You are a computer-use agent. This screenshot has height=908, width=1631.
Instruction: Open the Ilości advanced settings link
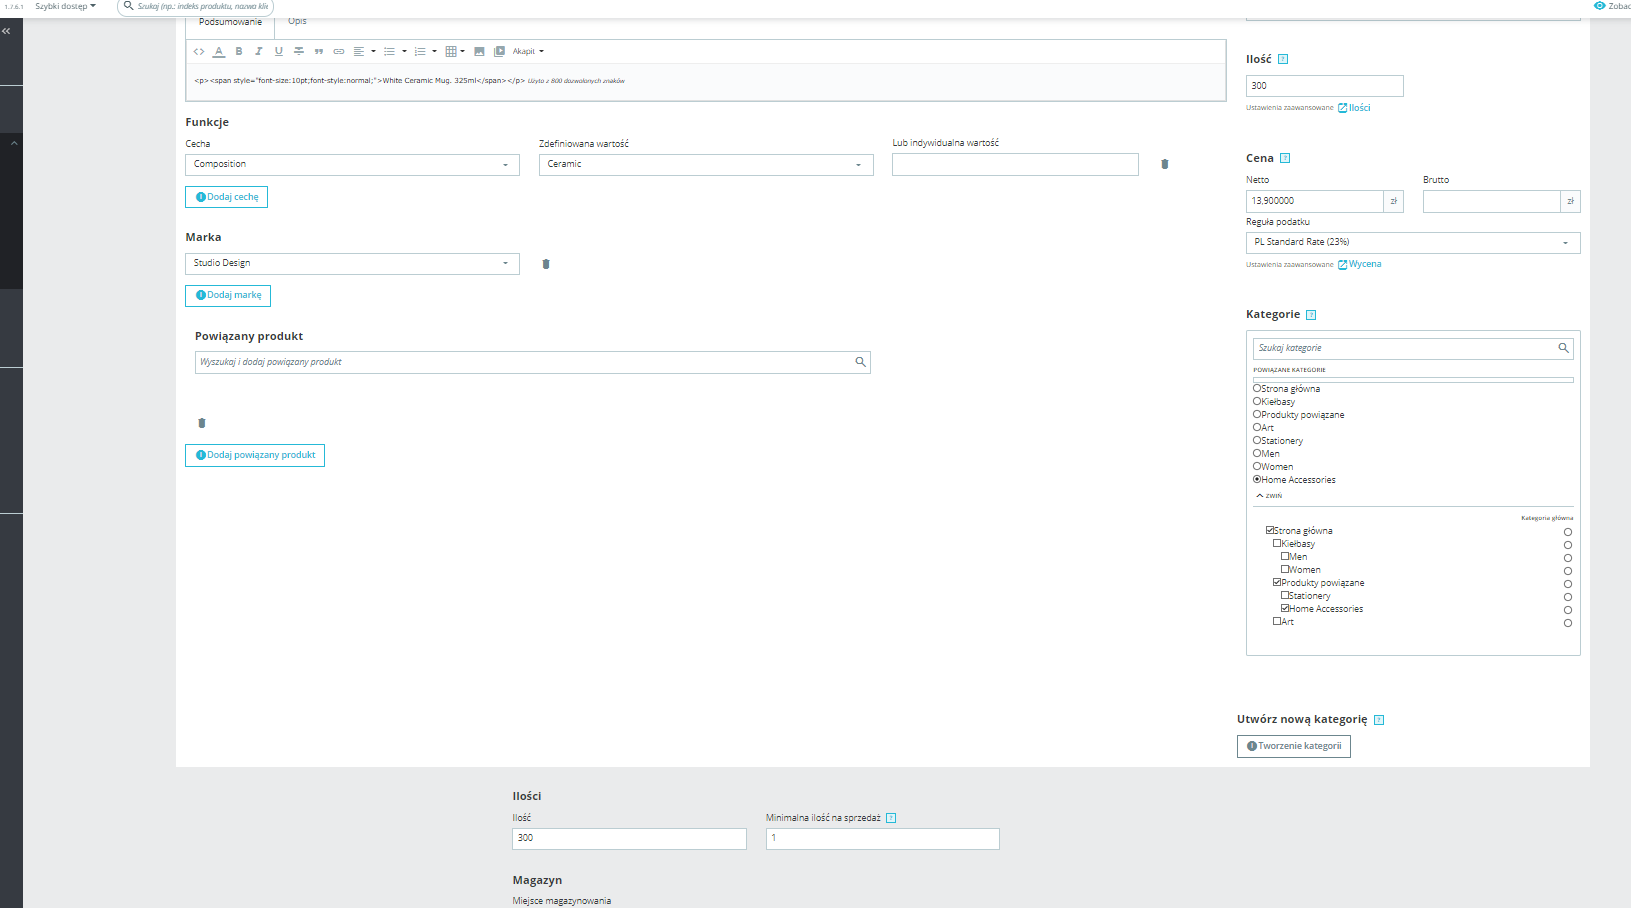click(1354, 108)
